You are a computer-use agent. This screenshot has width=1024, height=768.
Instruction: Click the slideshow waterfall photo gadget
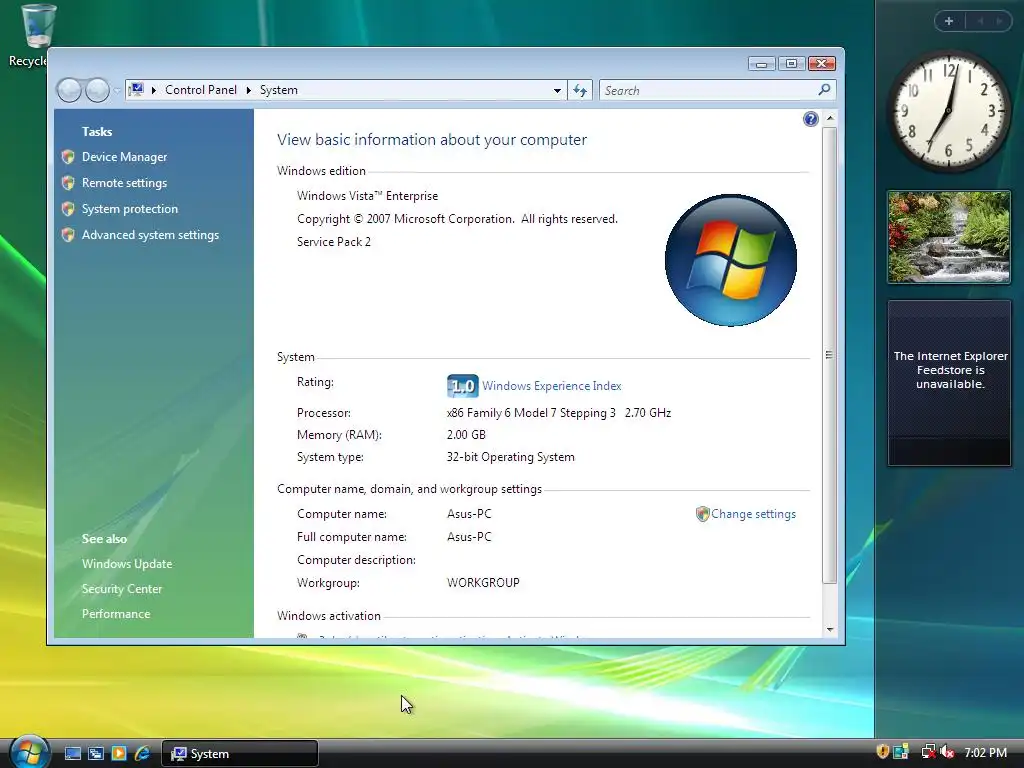click(949, 237)
